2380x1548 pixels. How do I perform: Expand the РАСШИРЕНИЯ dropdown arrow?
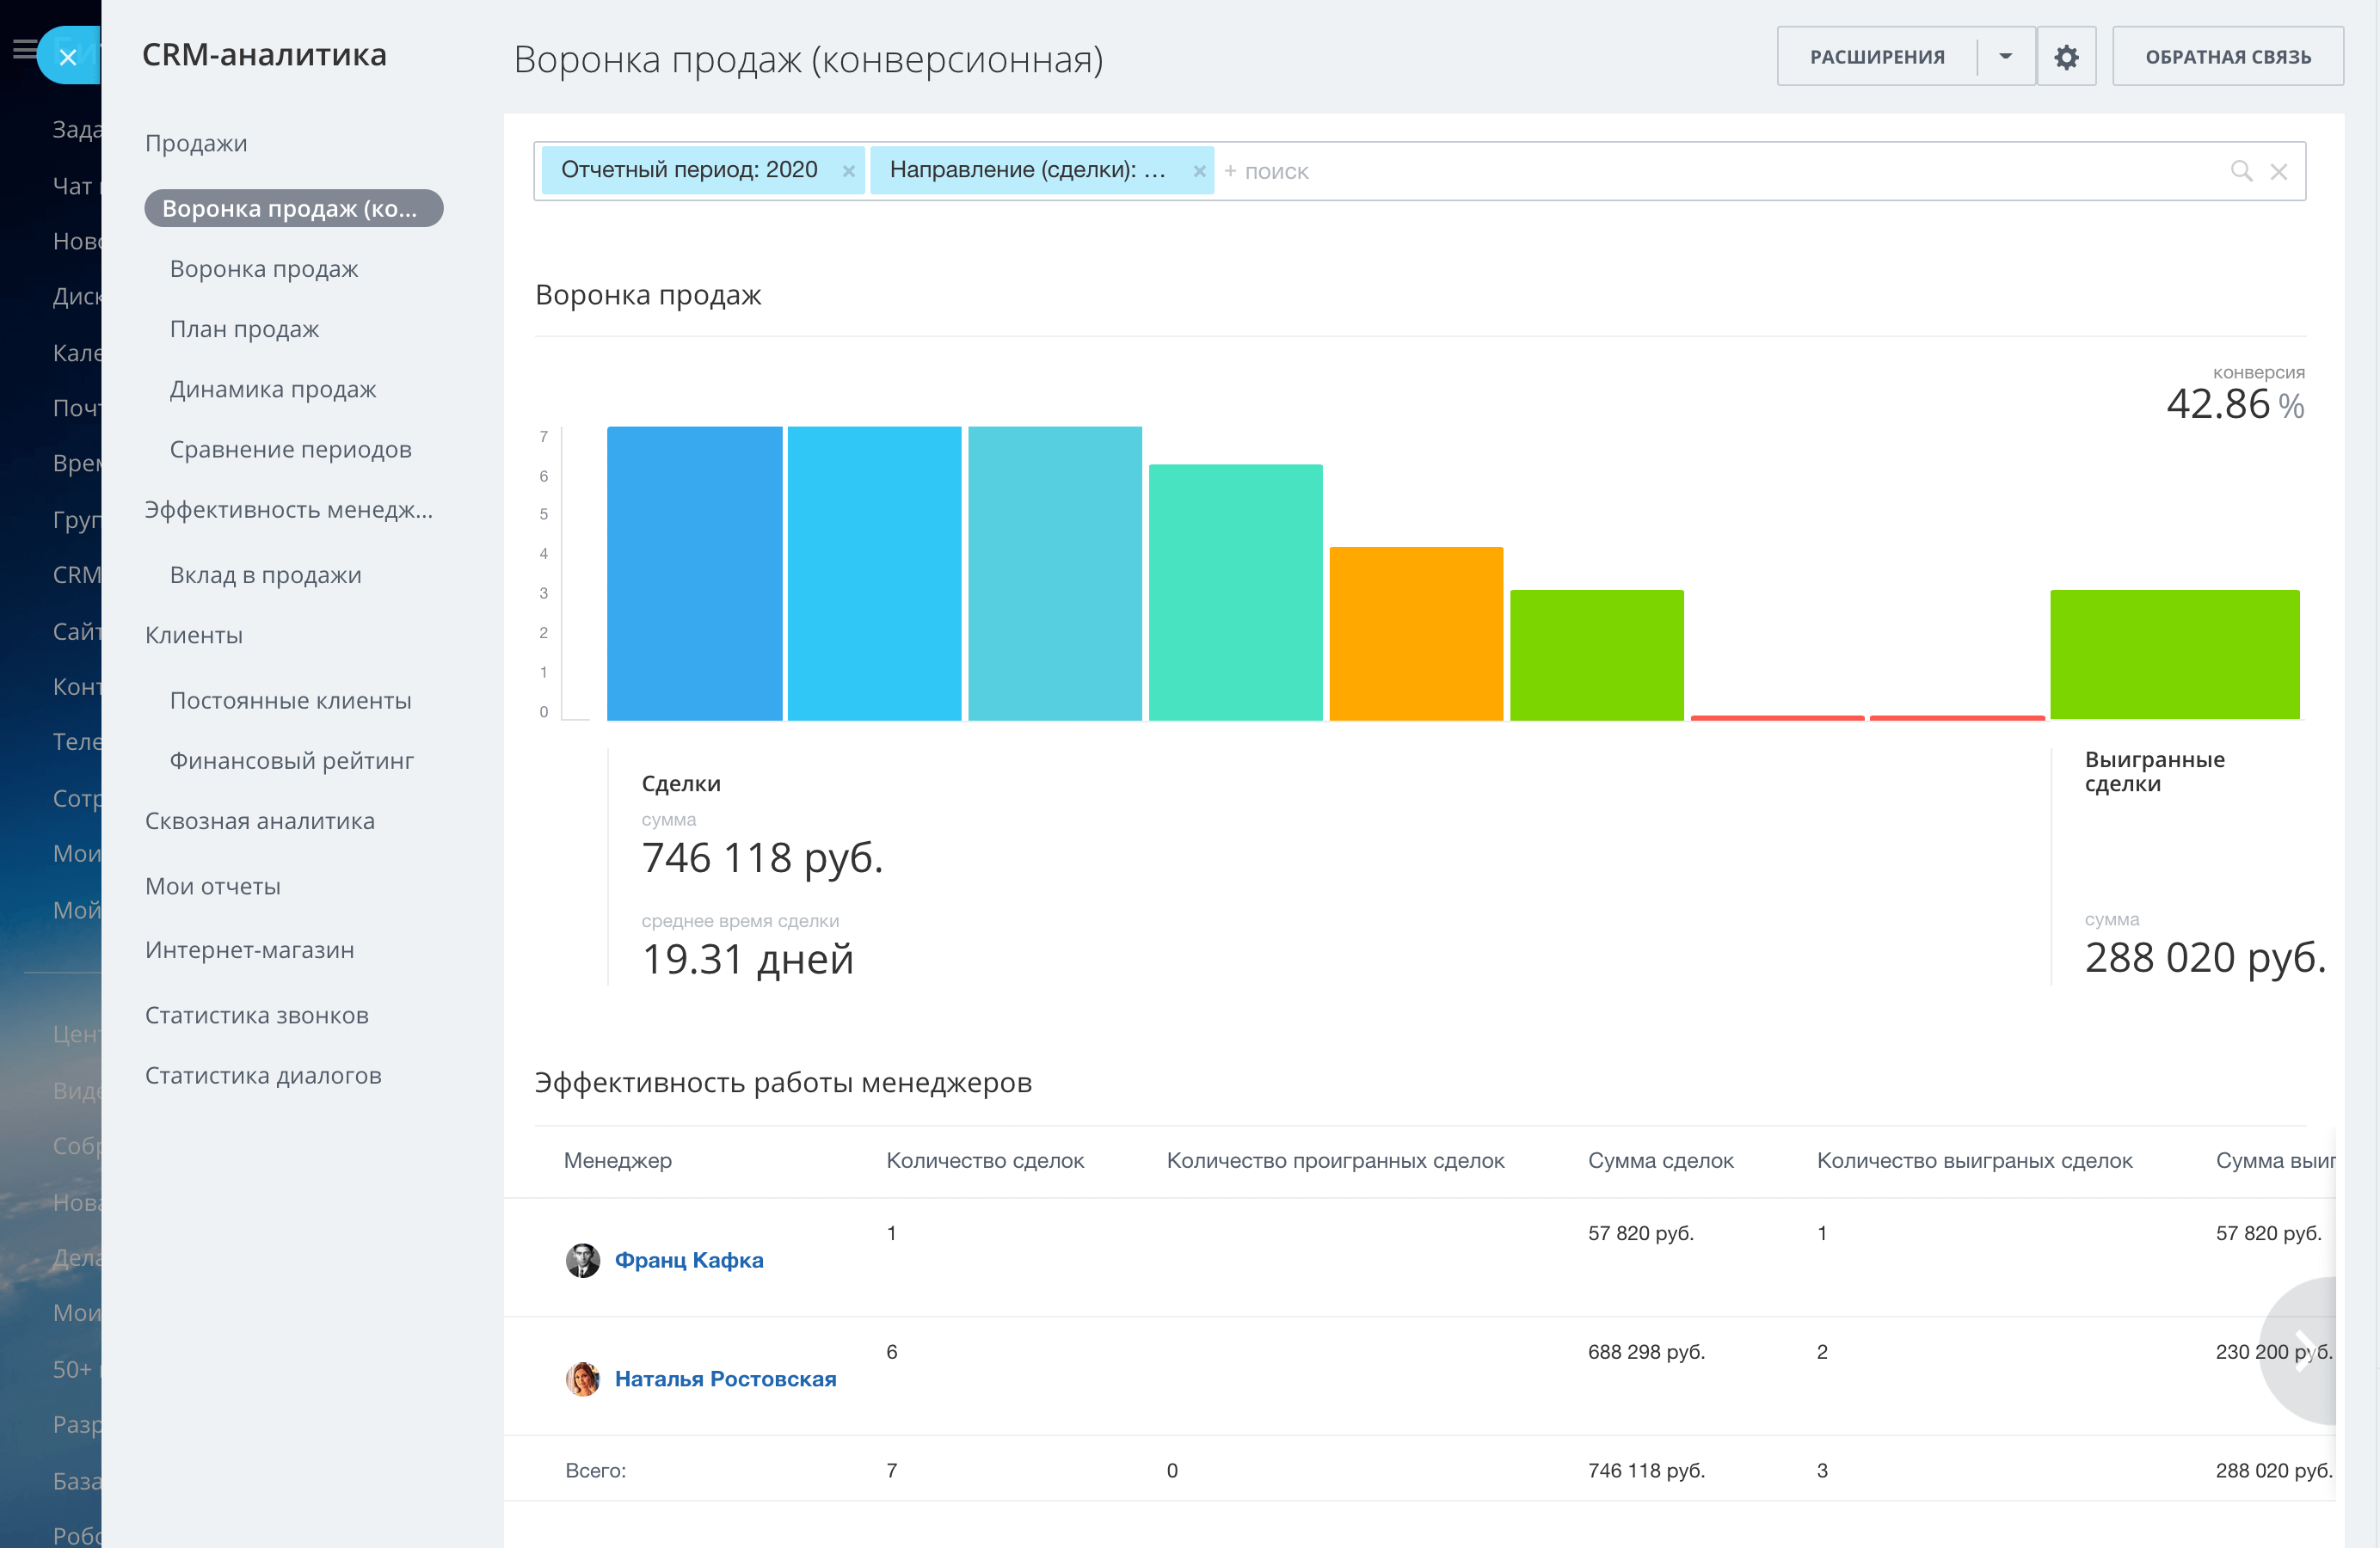click(2005, 57)
